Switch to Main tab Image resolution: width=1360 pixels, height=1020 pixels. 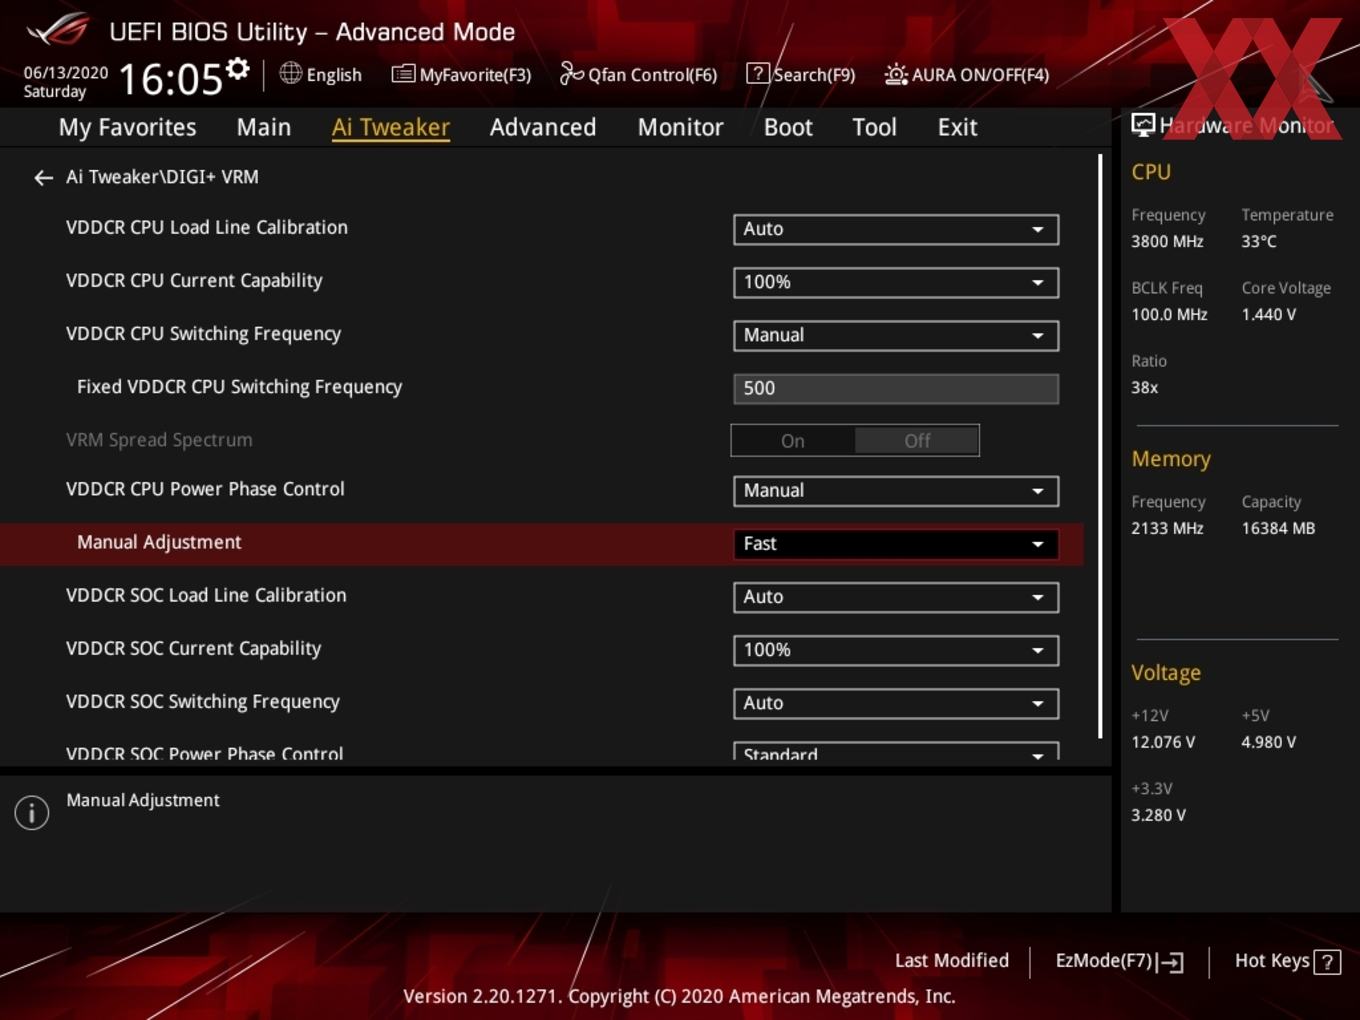click(x=264, y=127)
